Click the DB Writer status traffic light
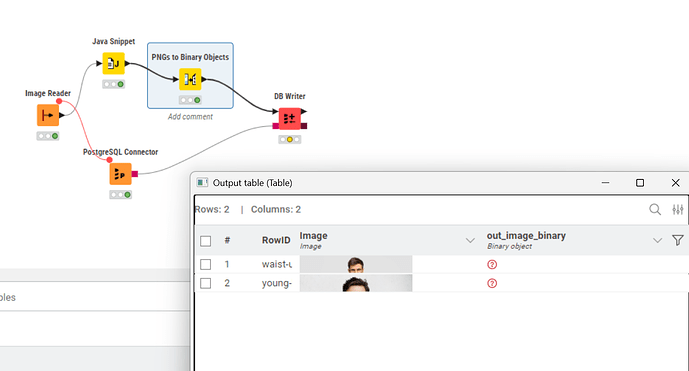 290,140
